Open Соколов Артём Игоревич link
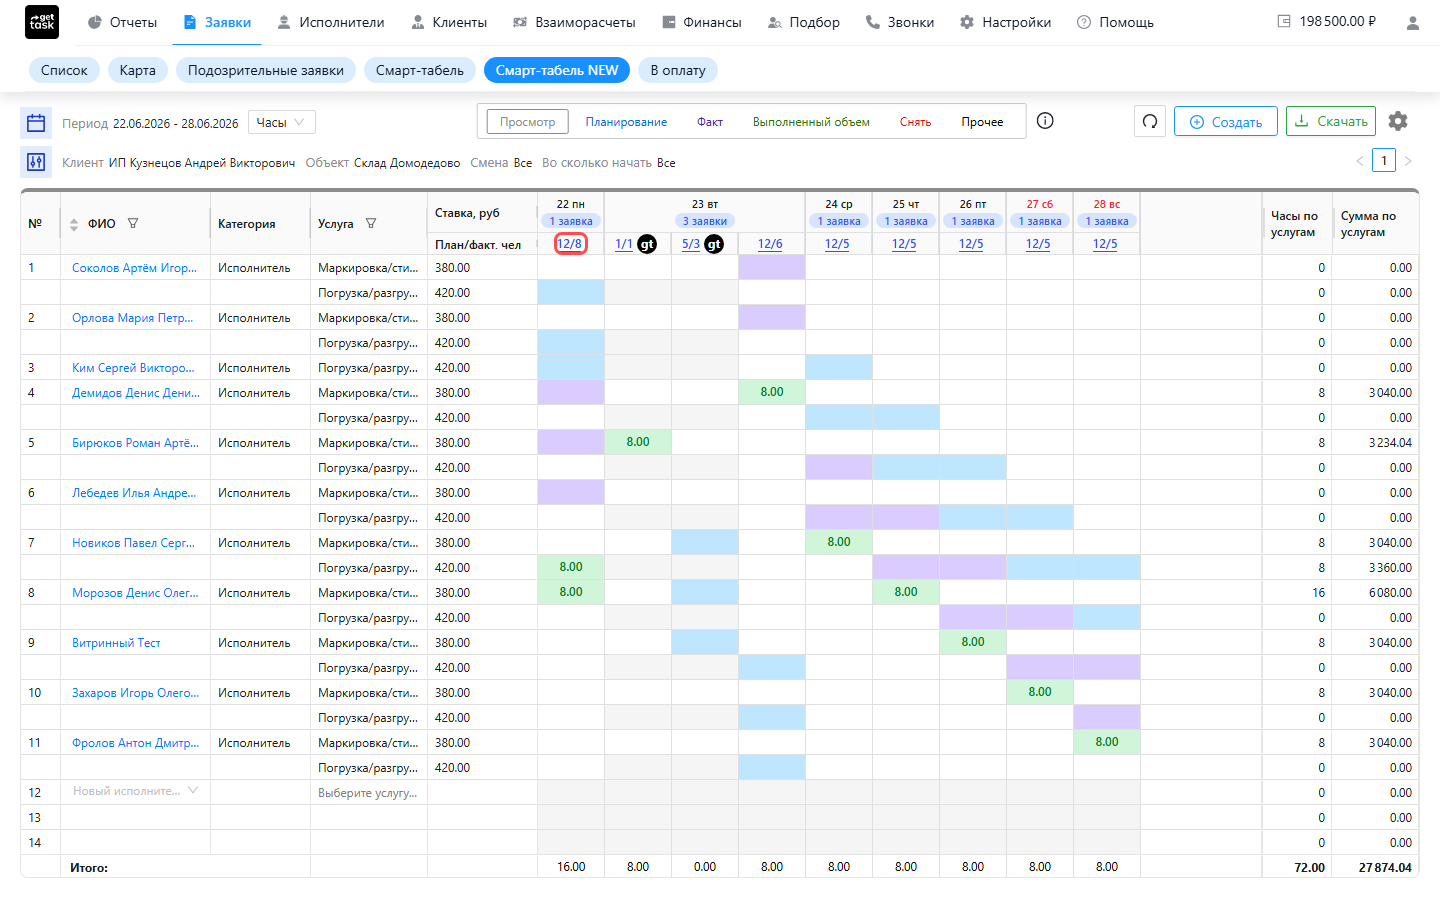1440x900 pixels. coord(134,268)
